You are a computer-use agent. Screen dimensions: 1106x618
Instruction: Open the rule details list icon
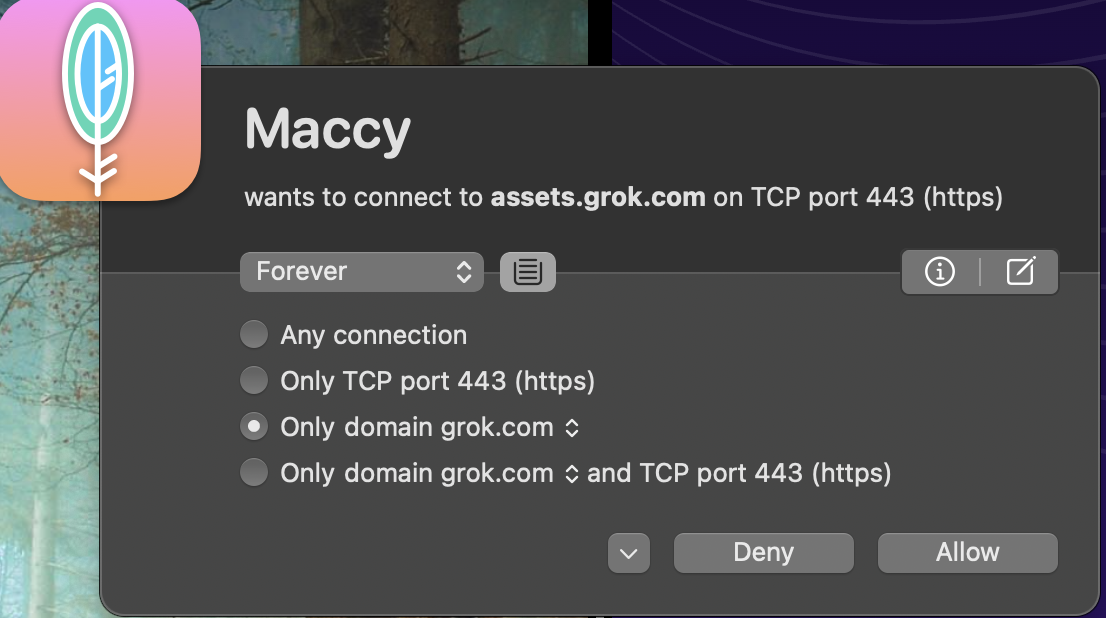528,272
